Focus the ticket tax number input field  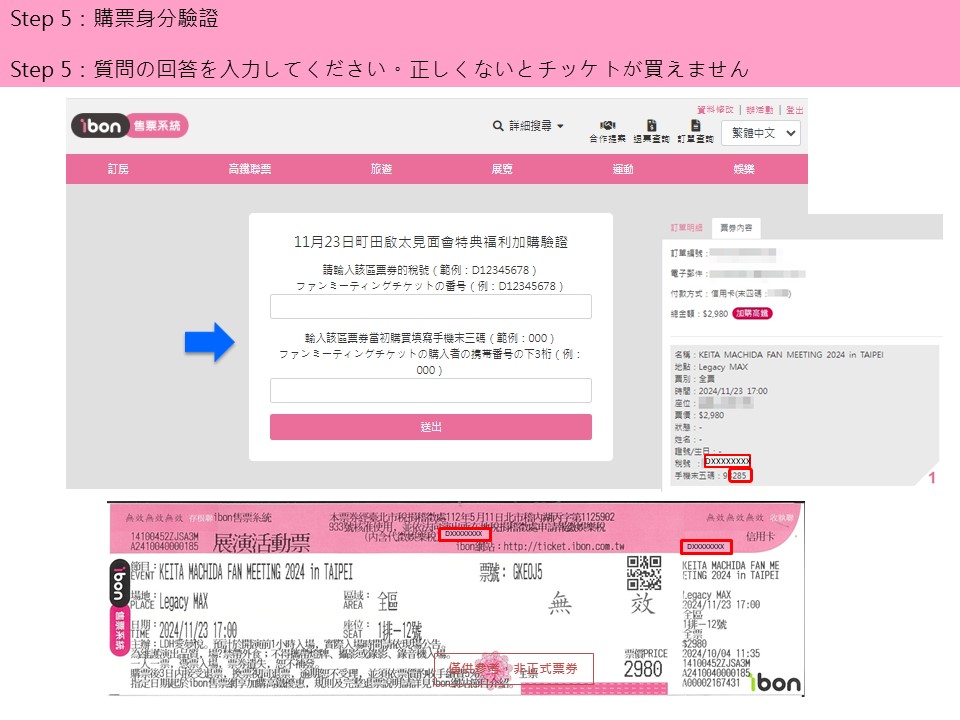pos(430,306)
